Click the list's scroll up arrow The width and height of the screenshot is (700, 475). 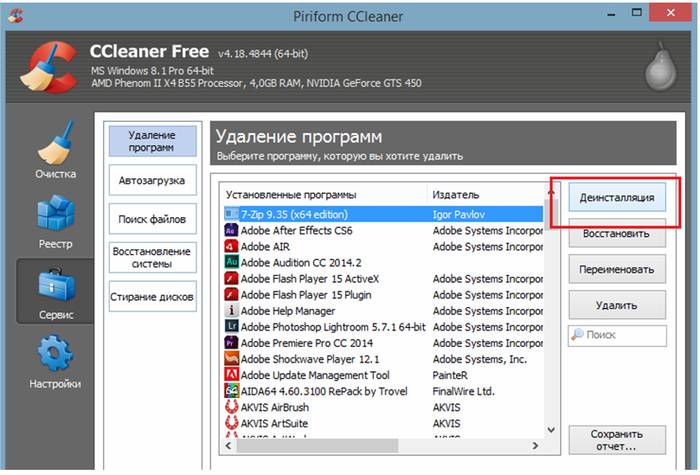(551, 192)
